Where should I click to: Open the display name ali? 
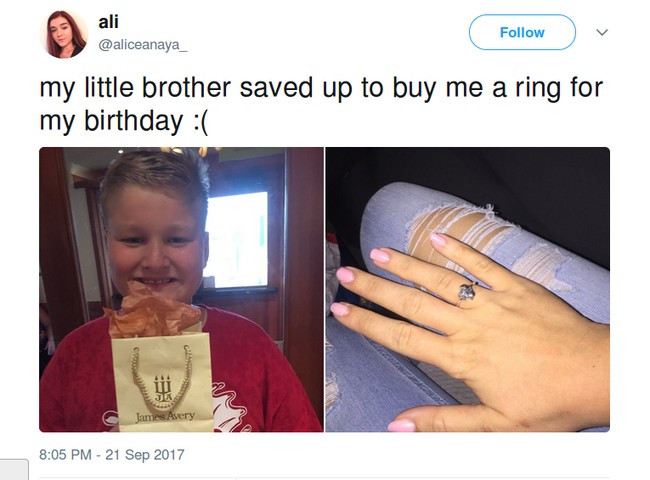109,22
